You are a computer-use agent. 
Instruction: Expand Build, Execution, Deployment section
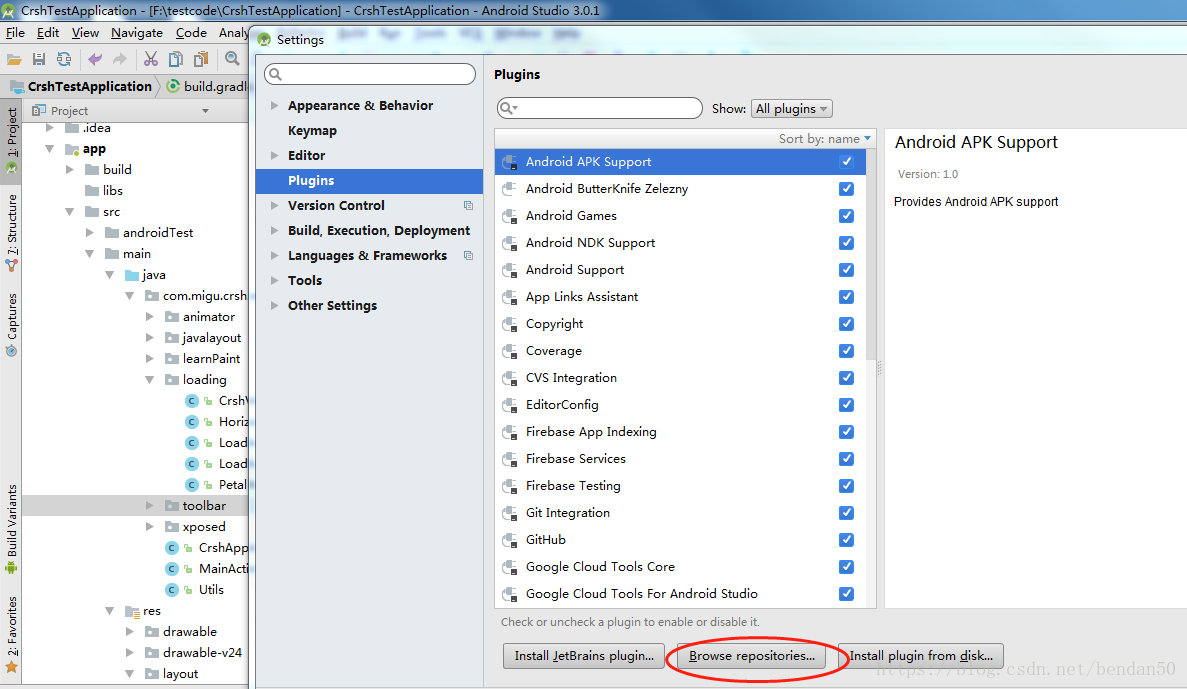[x=274, y=230]
